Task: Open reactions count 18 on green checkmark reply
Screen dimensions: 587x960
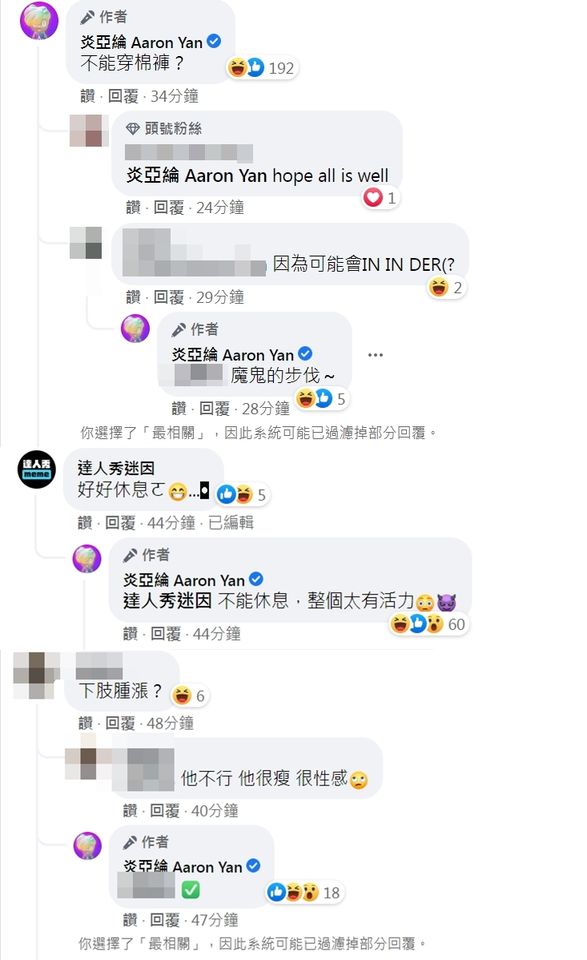Action: [303, 893]
